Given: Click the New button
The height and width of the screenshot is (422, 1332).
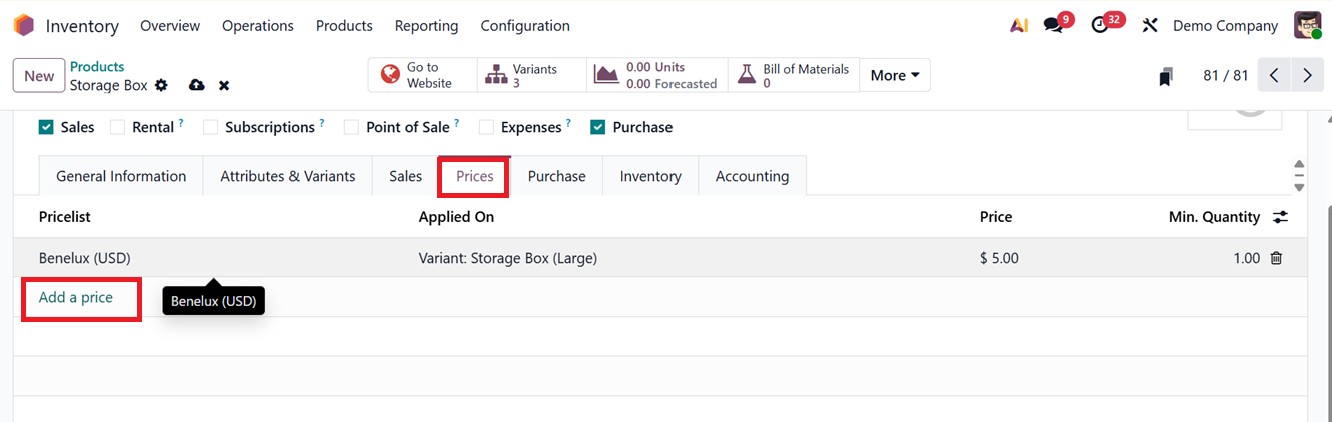Looking at the screenshot, I should [39, 76].
